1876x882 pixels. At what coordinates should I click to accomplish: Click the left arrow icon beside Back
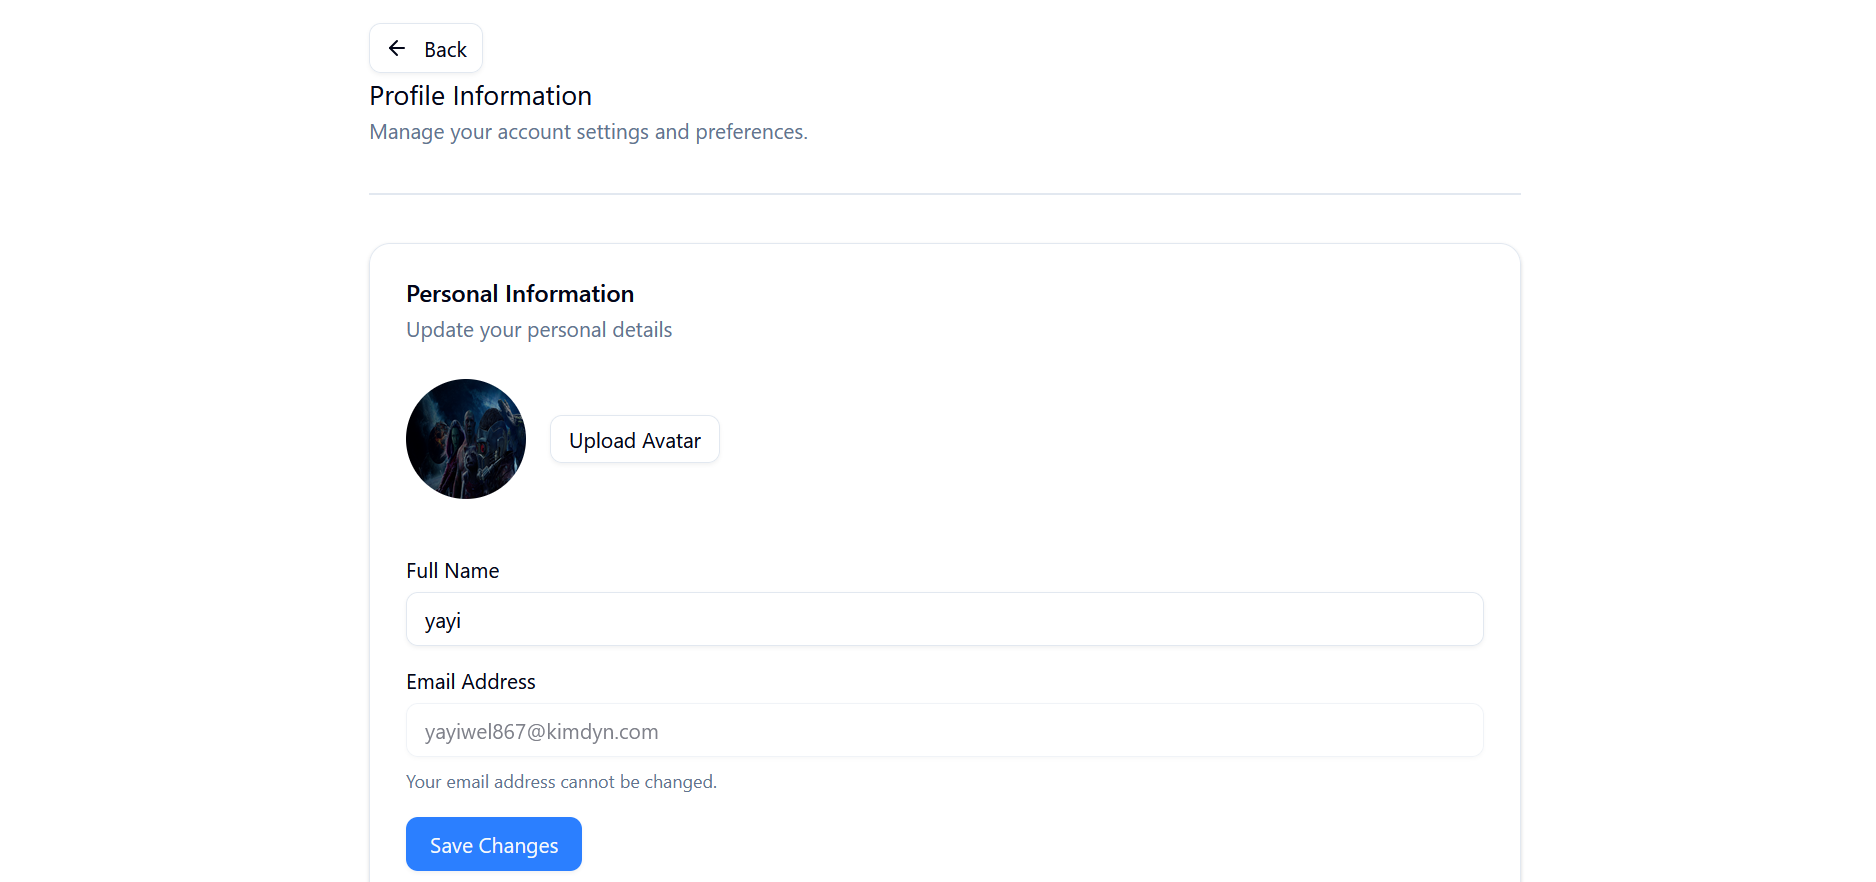click(397, 48)
